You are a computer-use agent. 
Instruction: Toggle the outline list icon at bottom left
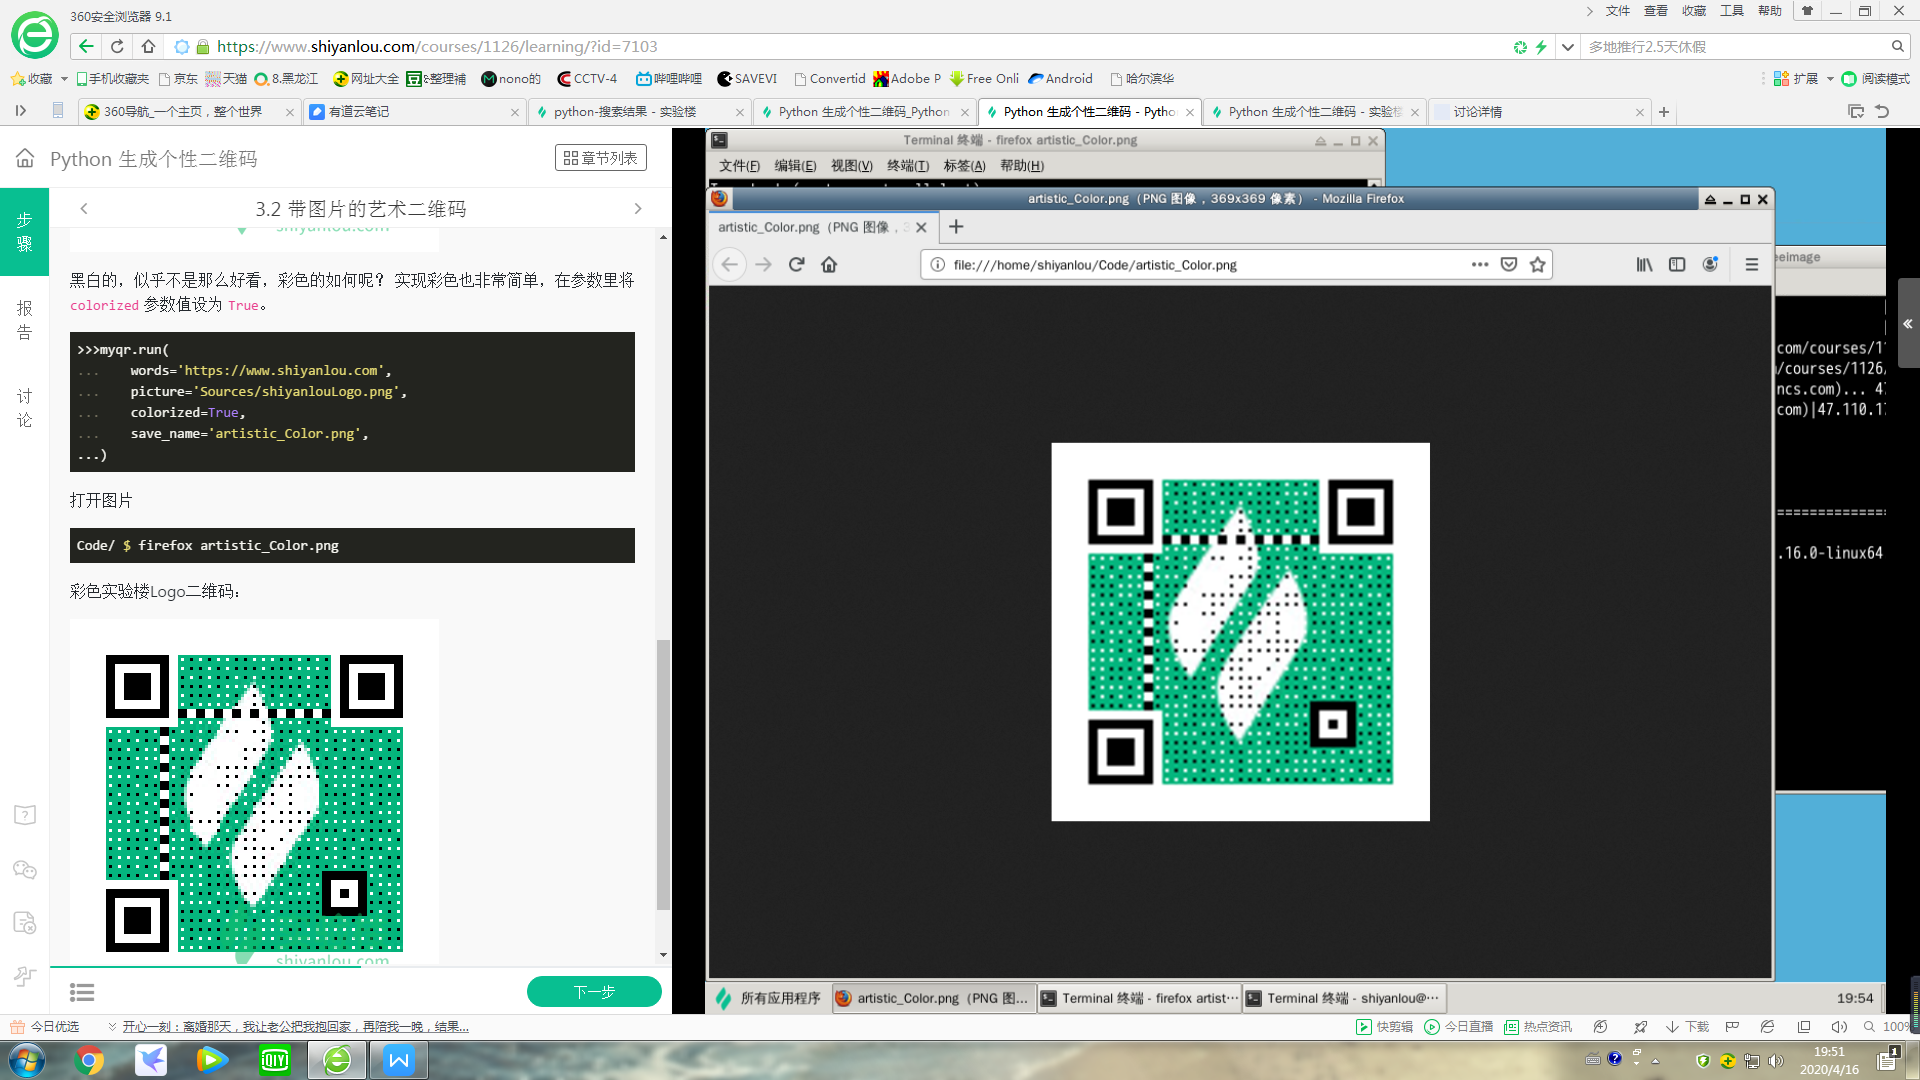point(82,992)
